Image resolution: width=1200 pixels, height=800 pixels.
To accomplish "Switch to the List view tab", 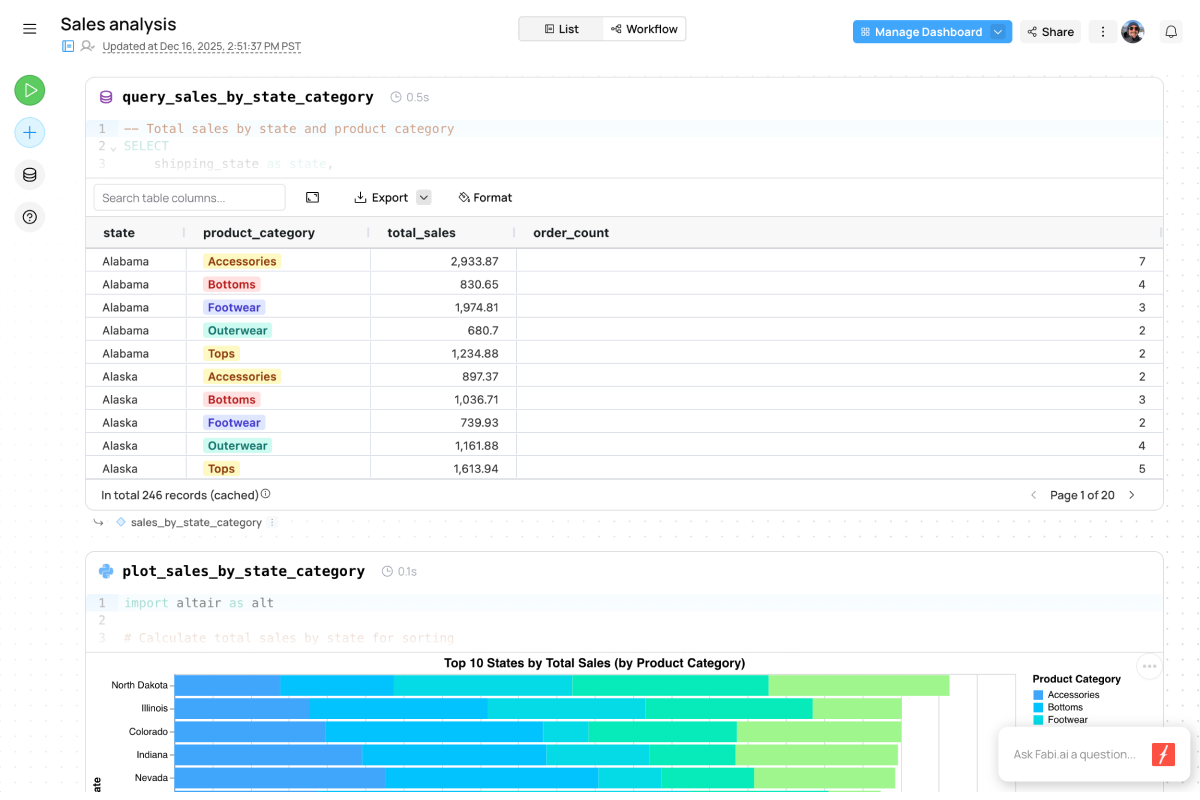I will (x=561, y=29).
